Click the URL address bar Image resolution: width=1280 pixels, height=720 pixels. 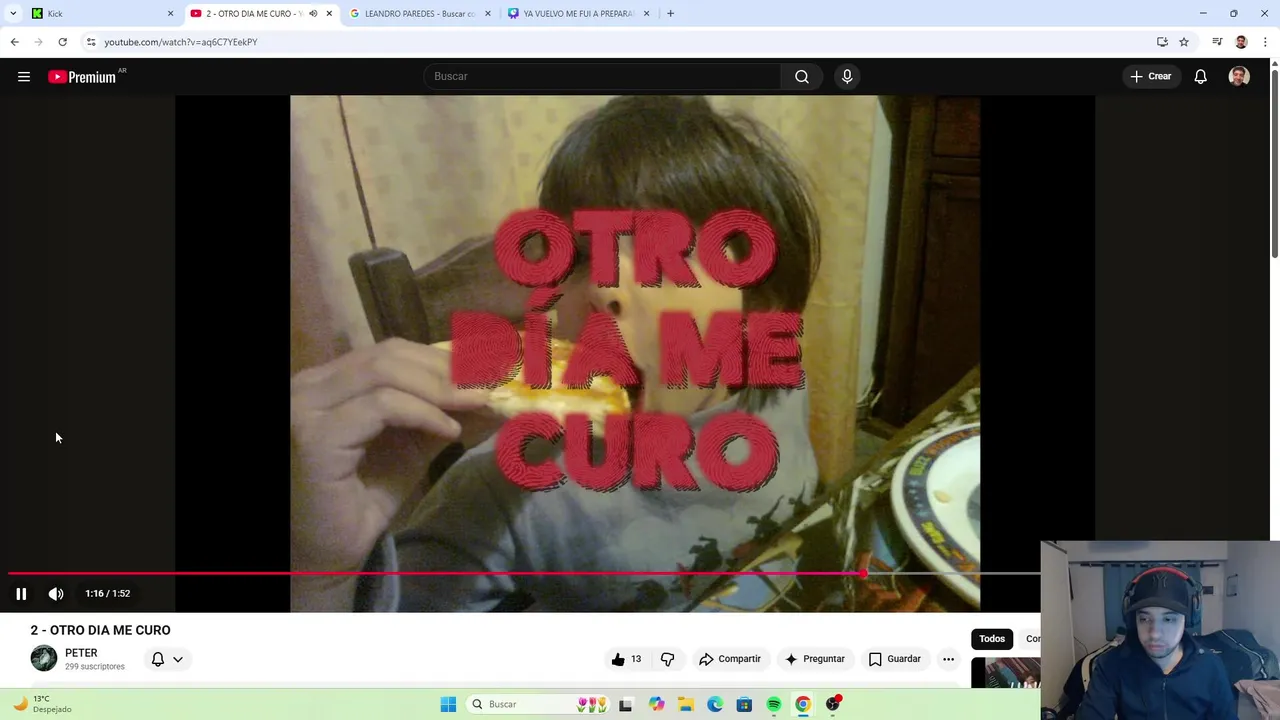click(620, 42)
